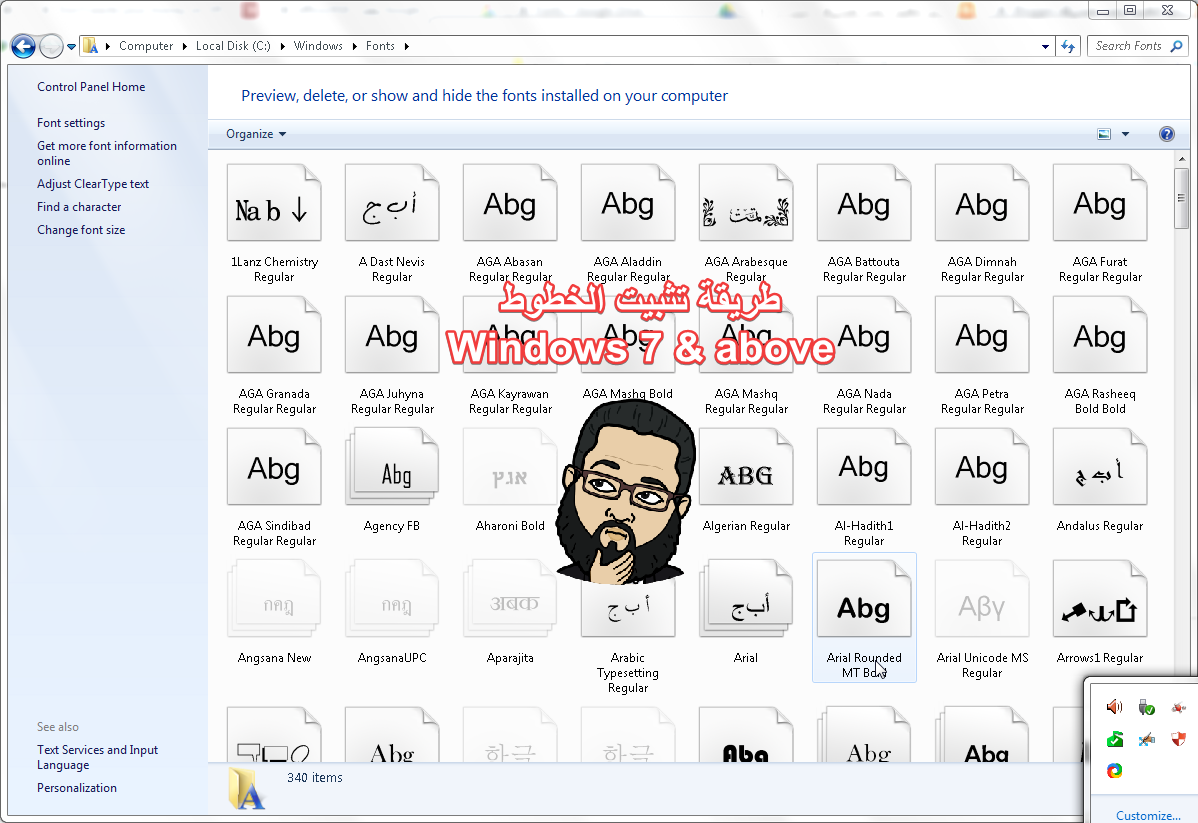Click the Refresh button in address bar
Viewport: 1198px width, 823px height.
[x=1068, y=47]
